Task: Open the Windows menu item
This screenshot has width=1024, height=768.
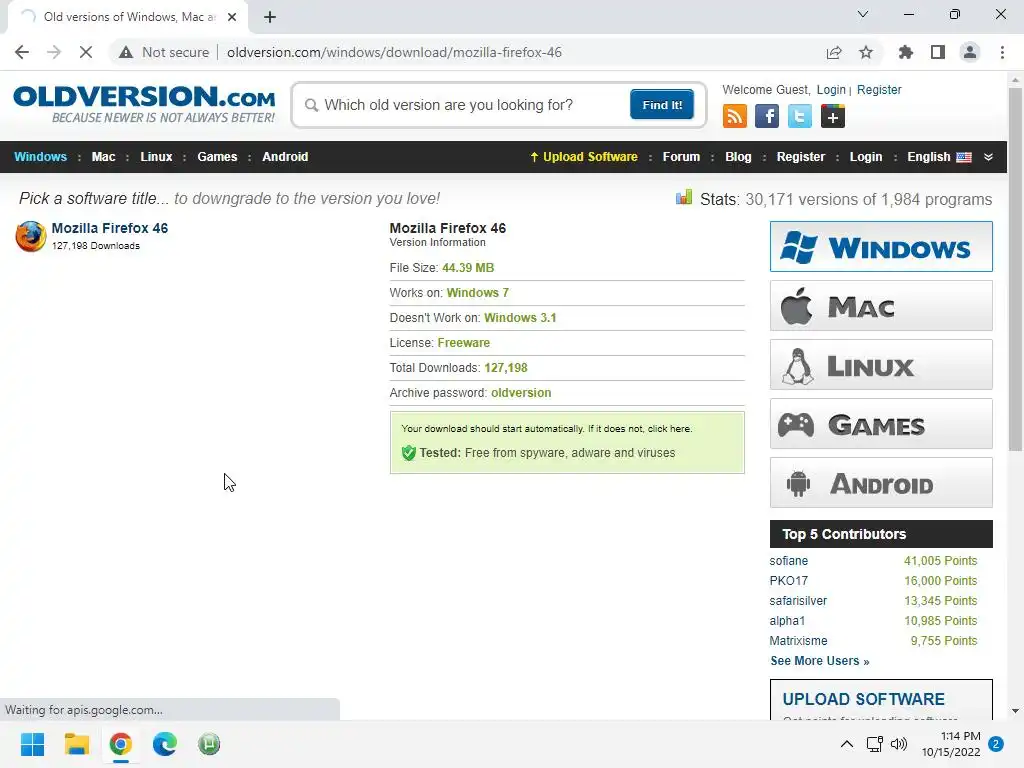Action: (x=40, y=157)
